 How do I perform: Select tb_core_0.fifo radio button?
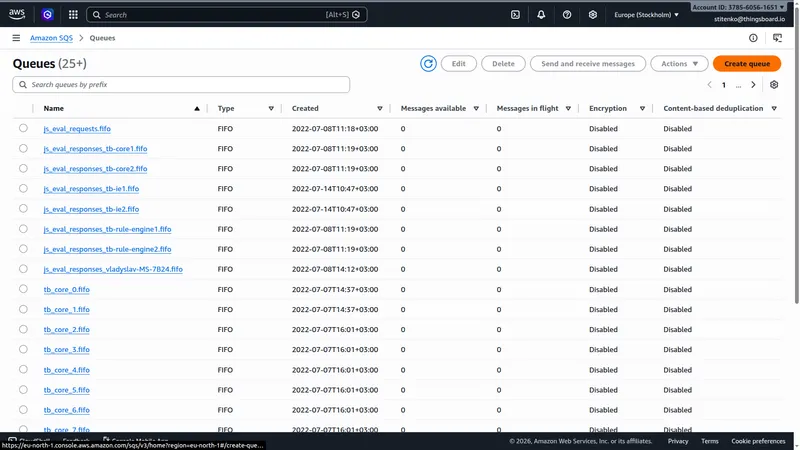pyautogui.click(x=23, y=289)
